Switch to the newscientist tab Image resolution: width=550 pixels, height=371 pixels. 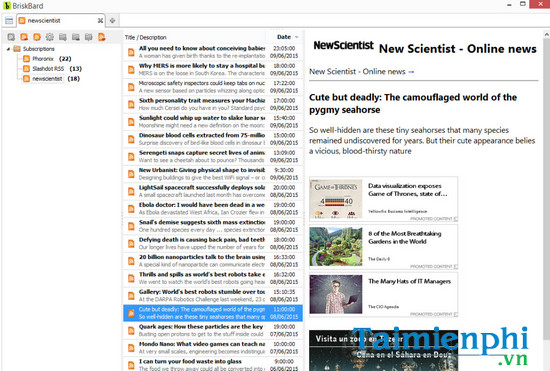point(61,21)
